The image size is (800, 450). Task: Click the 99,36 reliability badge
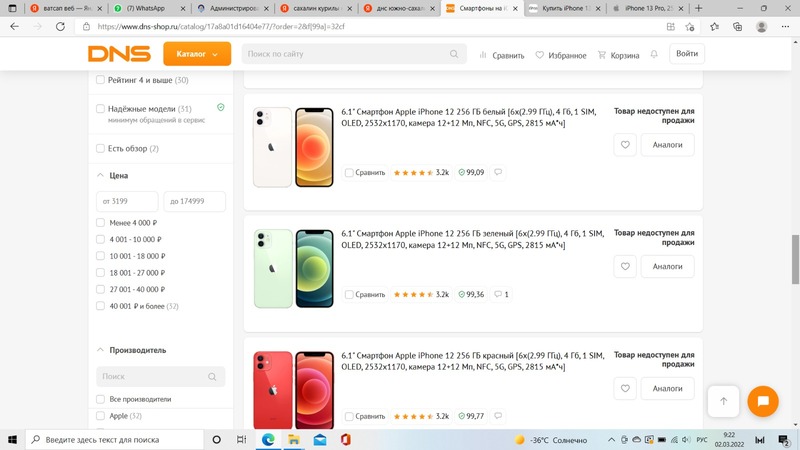point(471,294)
